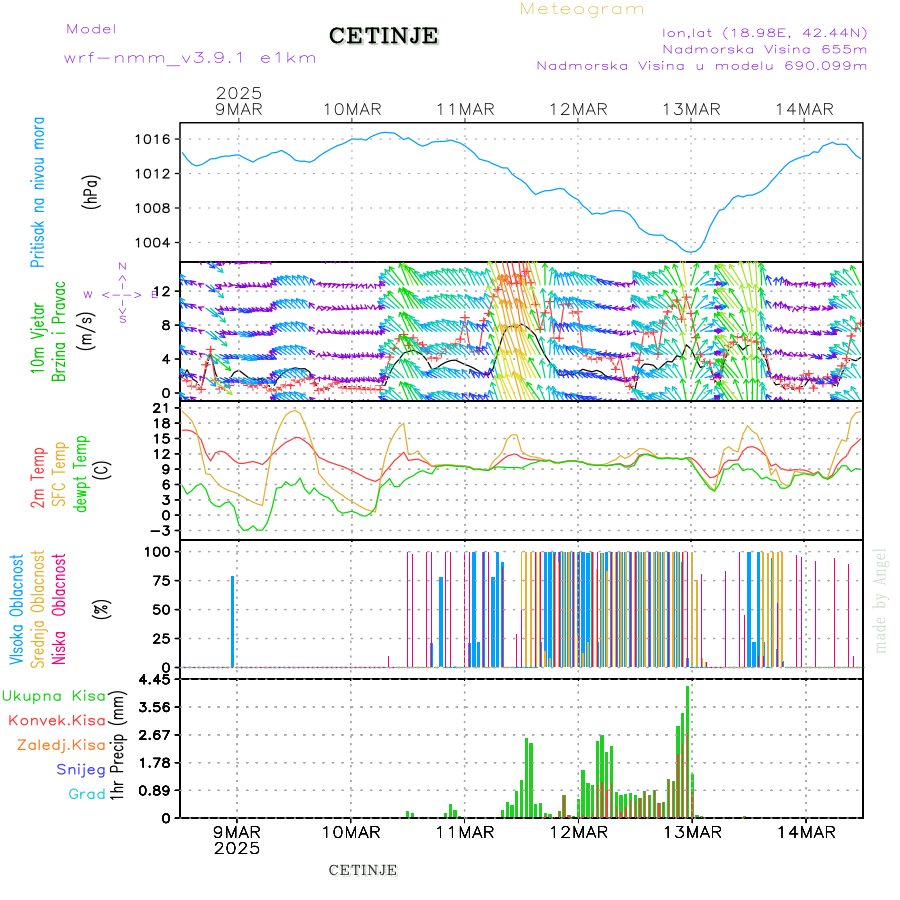Image resolution: width=900 pixels, height=900 pixels.
Task: Click the "10m Vjetar" wind label
Action: pos(38,338)
